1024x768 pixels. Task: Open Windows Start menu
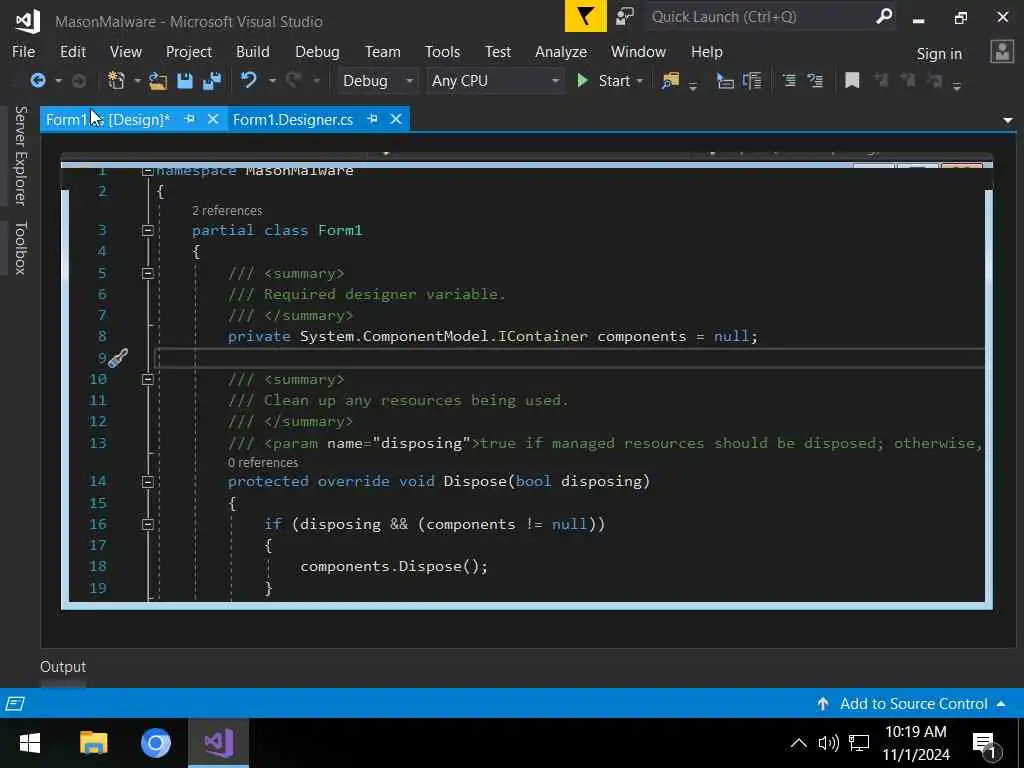[x=29, y=743]
